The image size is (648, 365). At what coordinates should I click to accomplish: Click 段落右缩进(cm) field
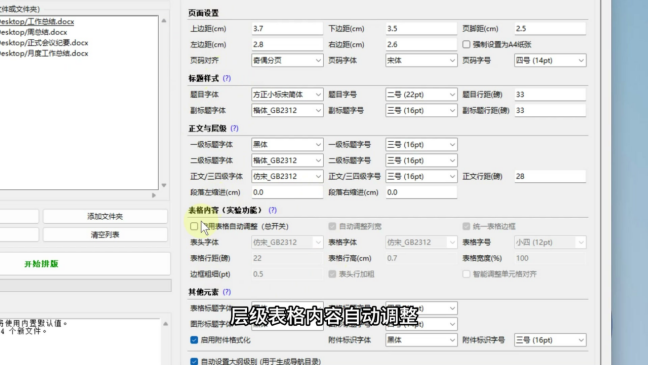click(421, 192)
